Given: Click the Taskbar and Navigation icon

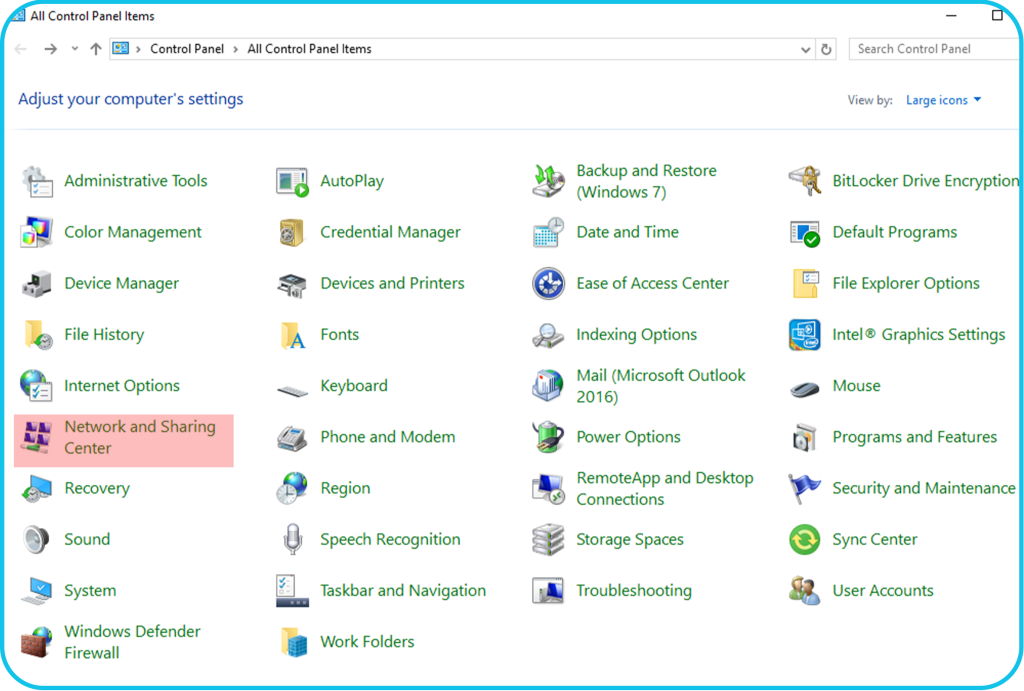Looking at the screenshot, I should coord(292,591).
